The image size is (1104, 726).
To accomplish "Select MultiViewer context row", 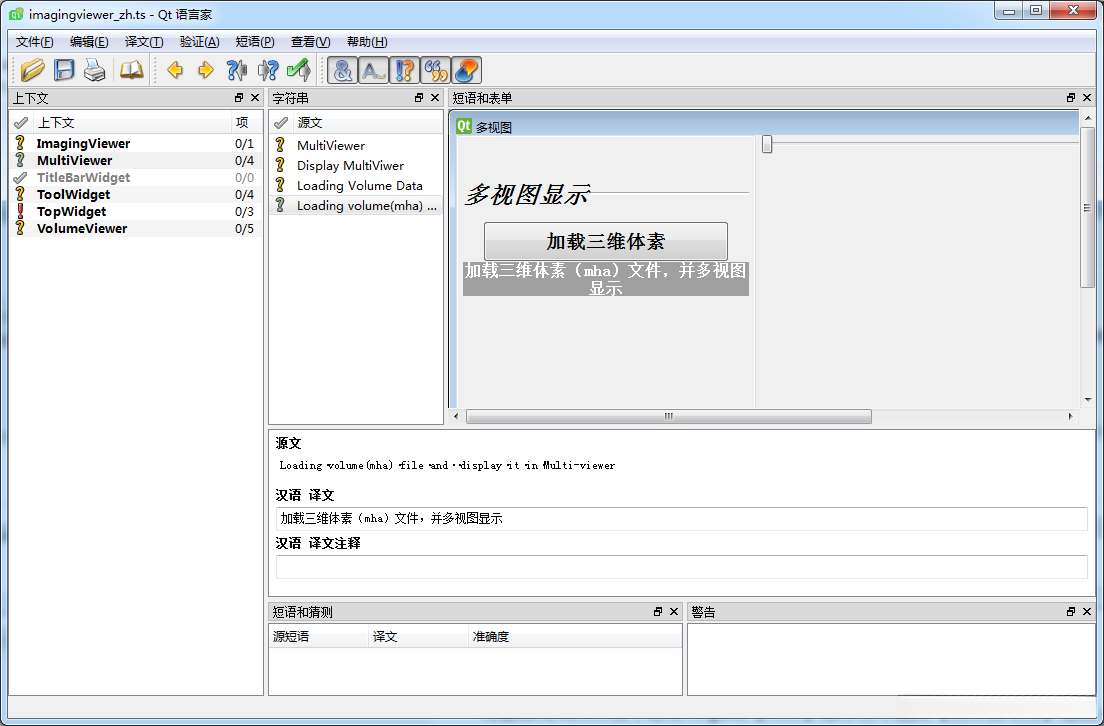I will tap(136, 161).
